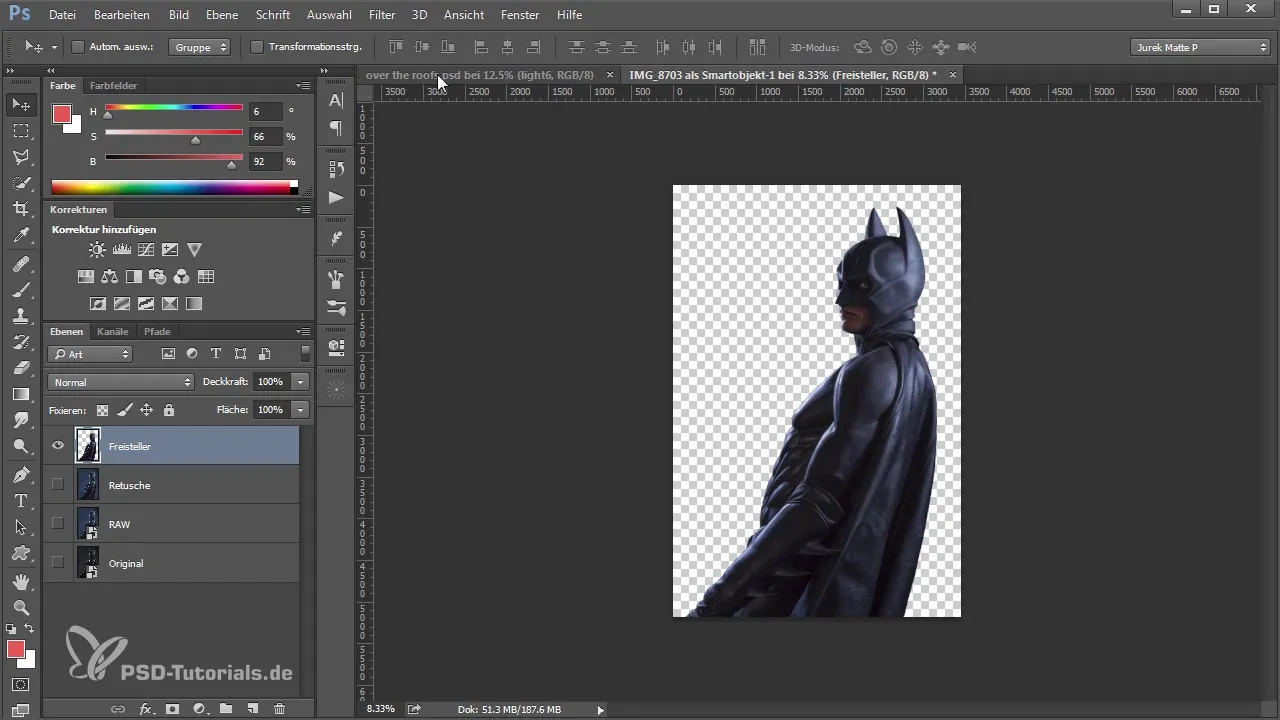Screen dimensions: 1280x720
Task: Click the foreground color swatch in Farbe panel
Action: tap(61, 114)
